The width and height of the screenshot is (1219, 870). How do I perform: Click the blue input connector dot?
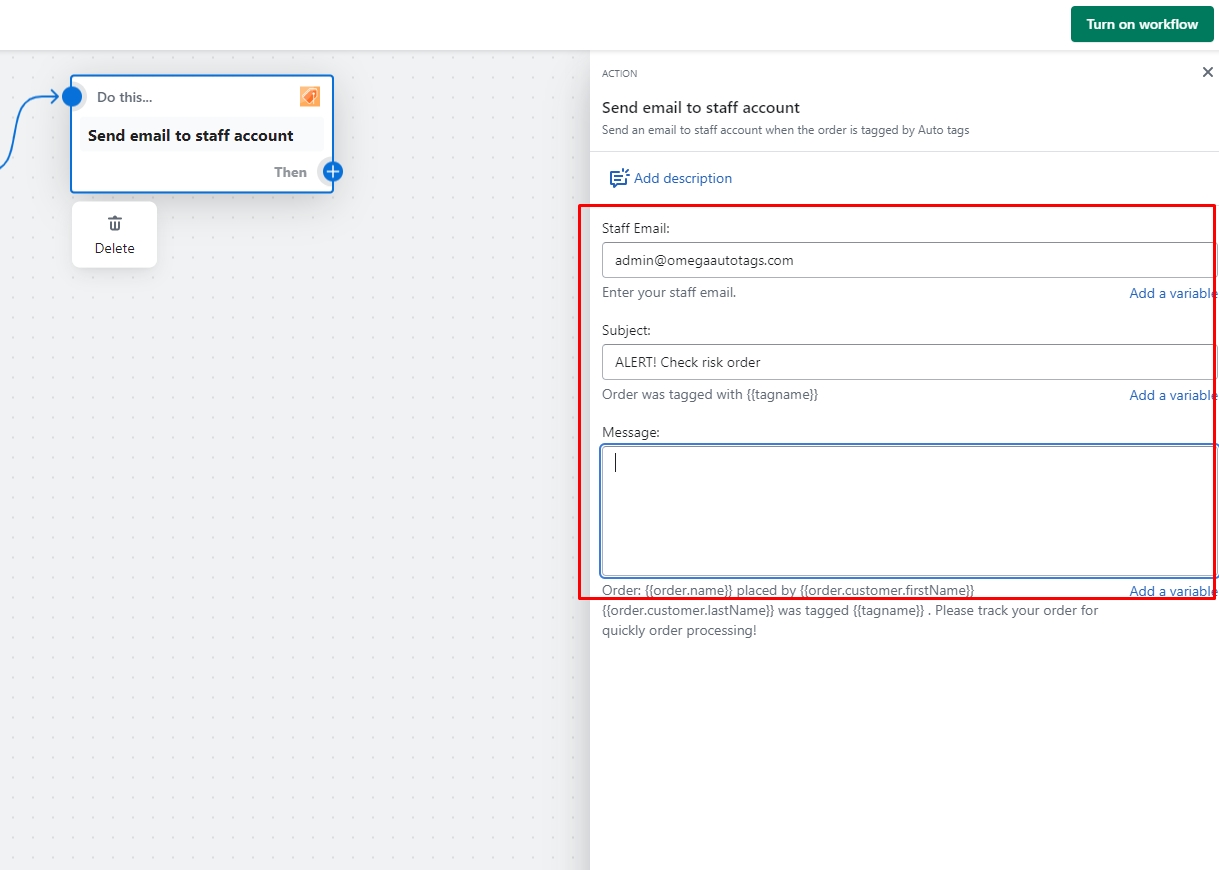click(x=72, y=97)
